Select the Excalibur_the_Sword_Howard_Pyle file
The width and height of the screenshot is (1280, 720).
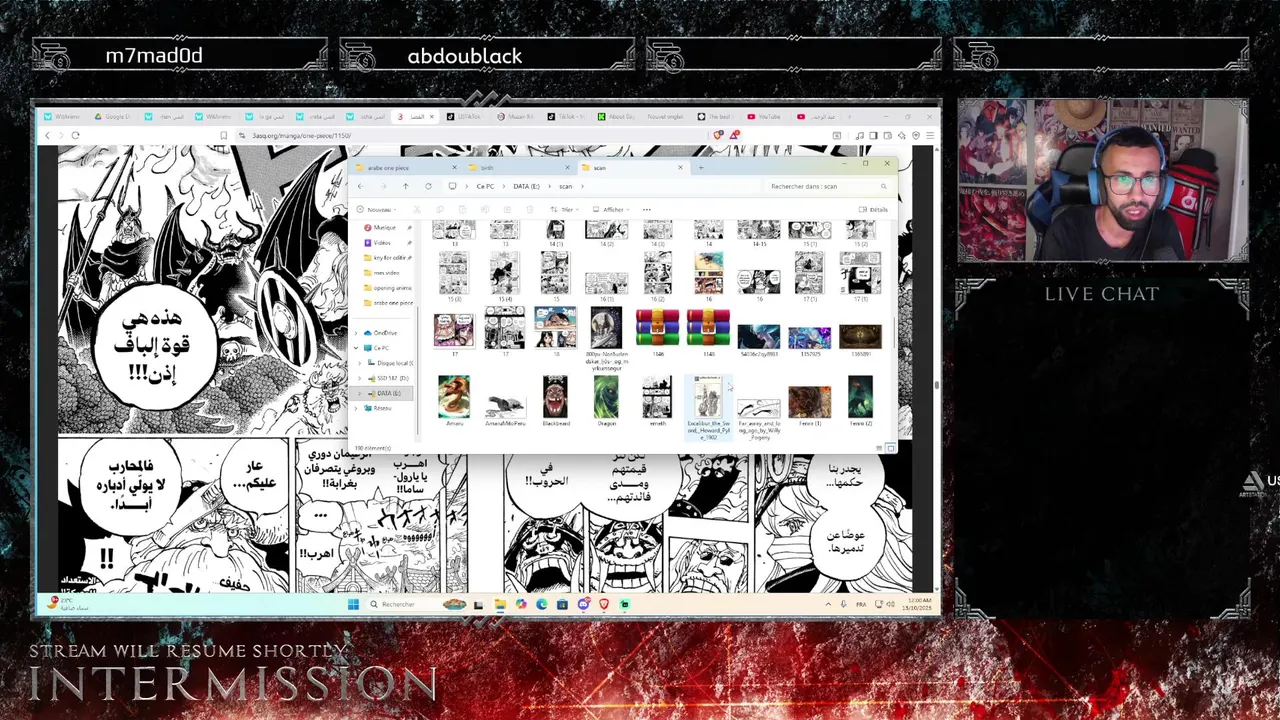708,408
